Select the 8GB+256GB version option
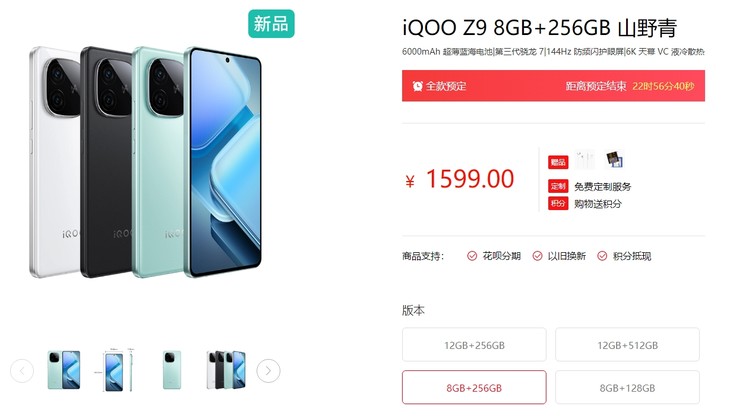The width and height of the screenshot is (730, 416). (474, 387)
